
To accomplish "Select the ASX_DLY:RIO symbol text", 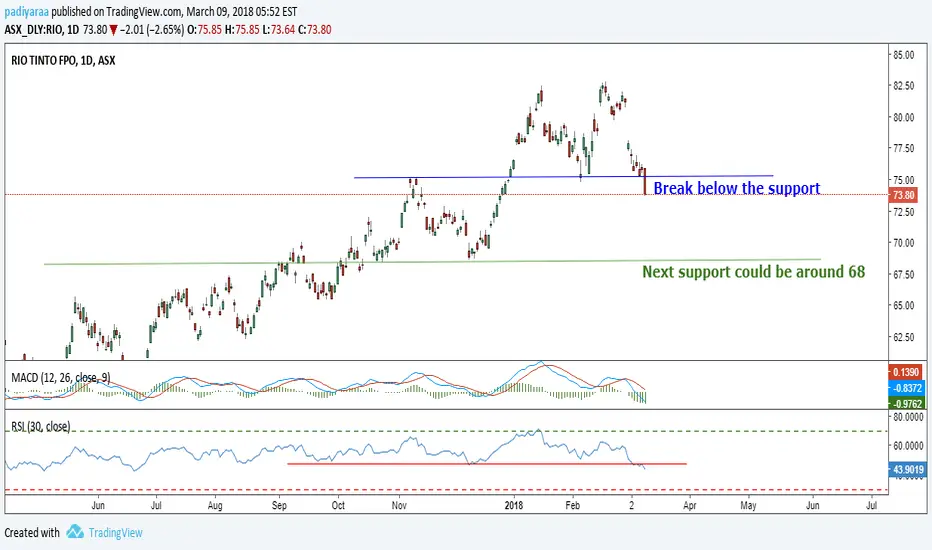I will 33,30.
